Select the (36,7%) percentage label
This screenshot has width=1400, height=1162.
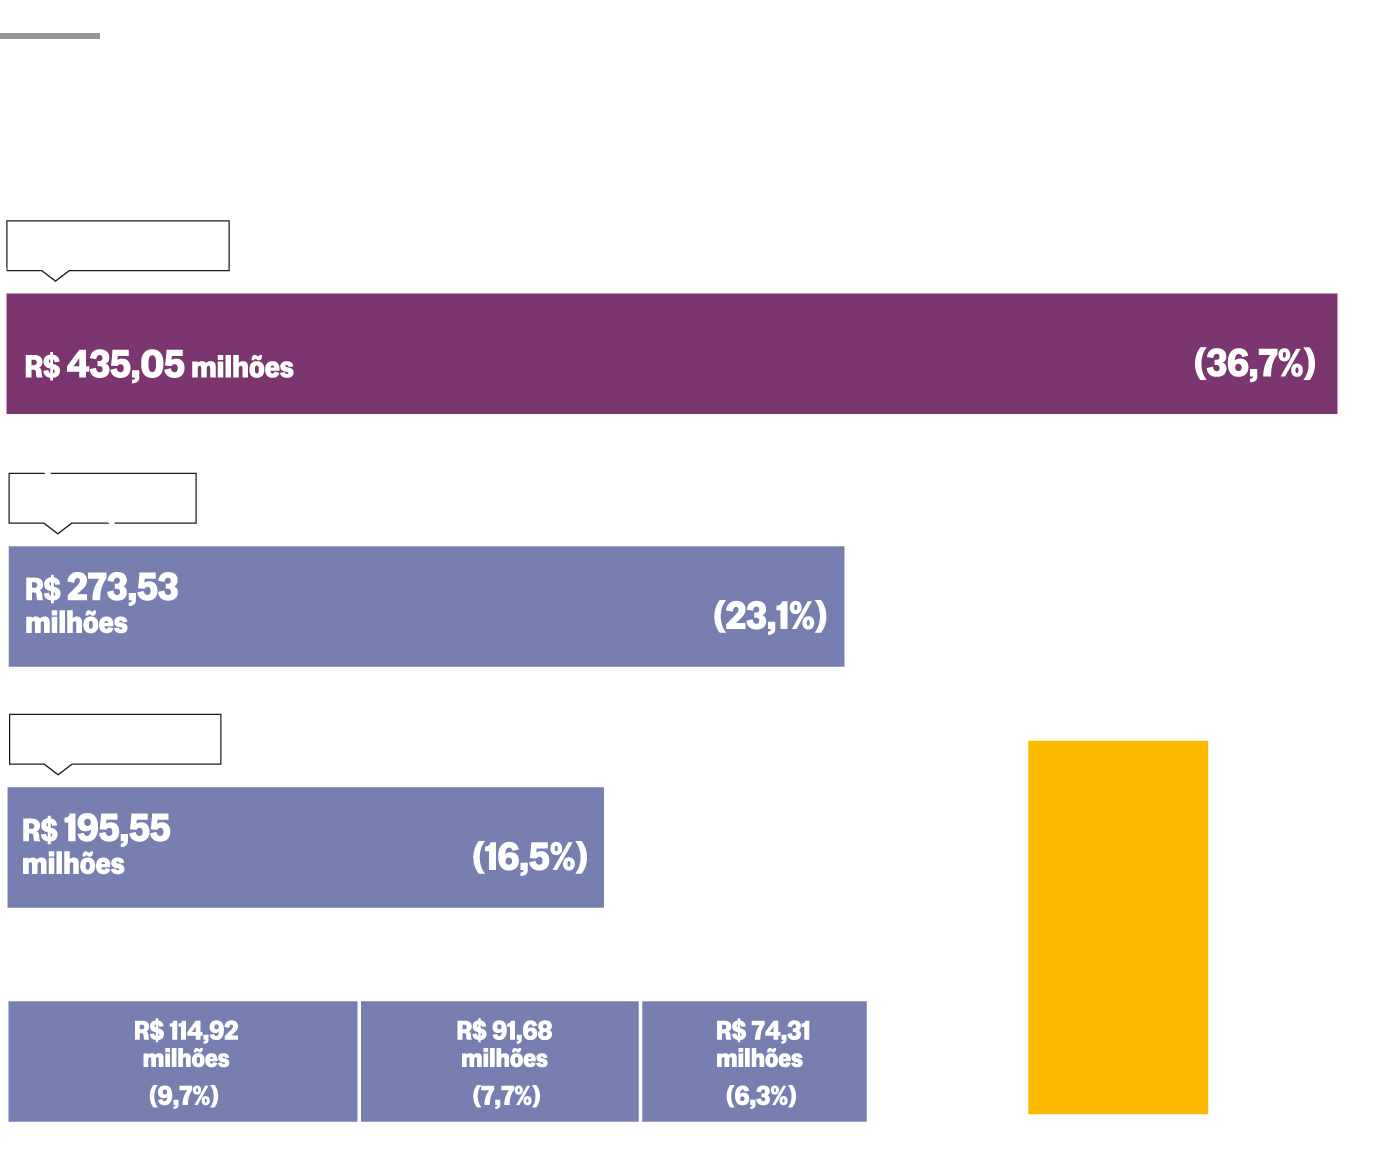[x=1254, y=363]
